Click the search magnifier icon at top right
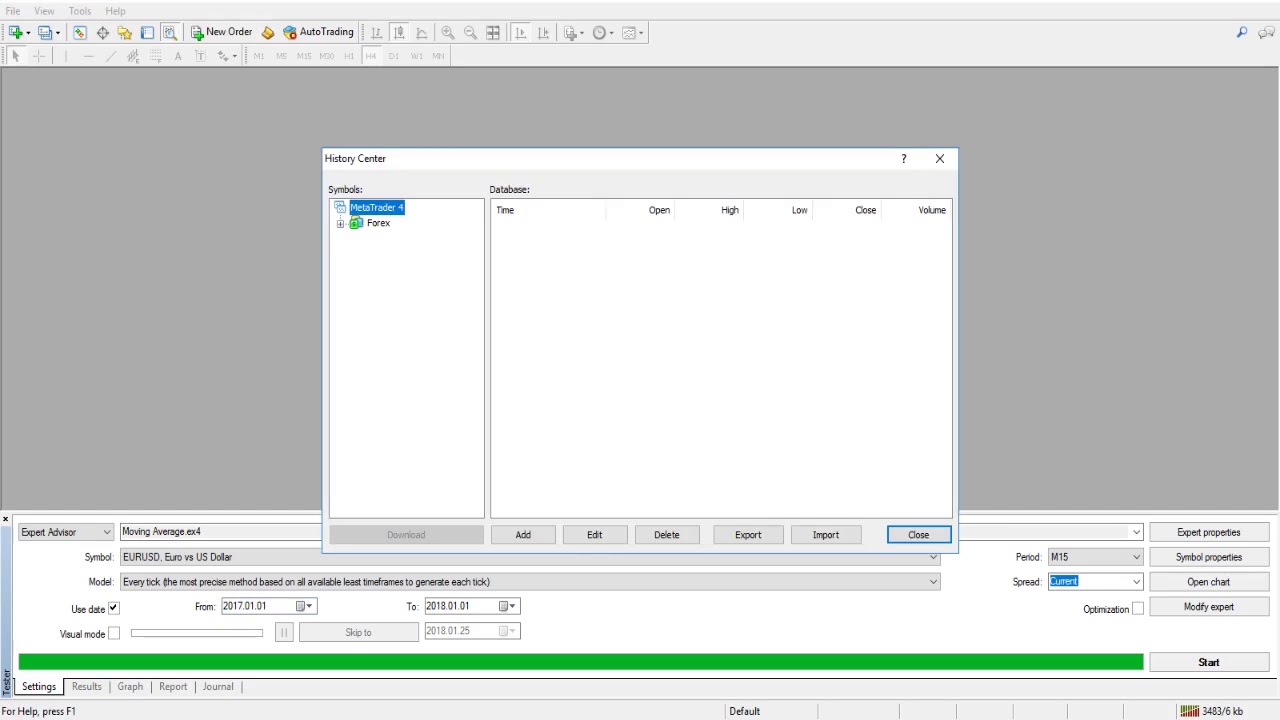Image resolution: width=1280 pixels, height=720 pixels. [1242, 33]
